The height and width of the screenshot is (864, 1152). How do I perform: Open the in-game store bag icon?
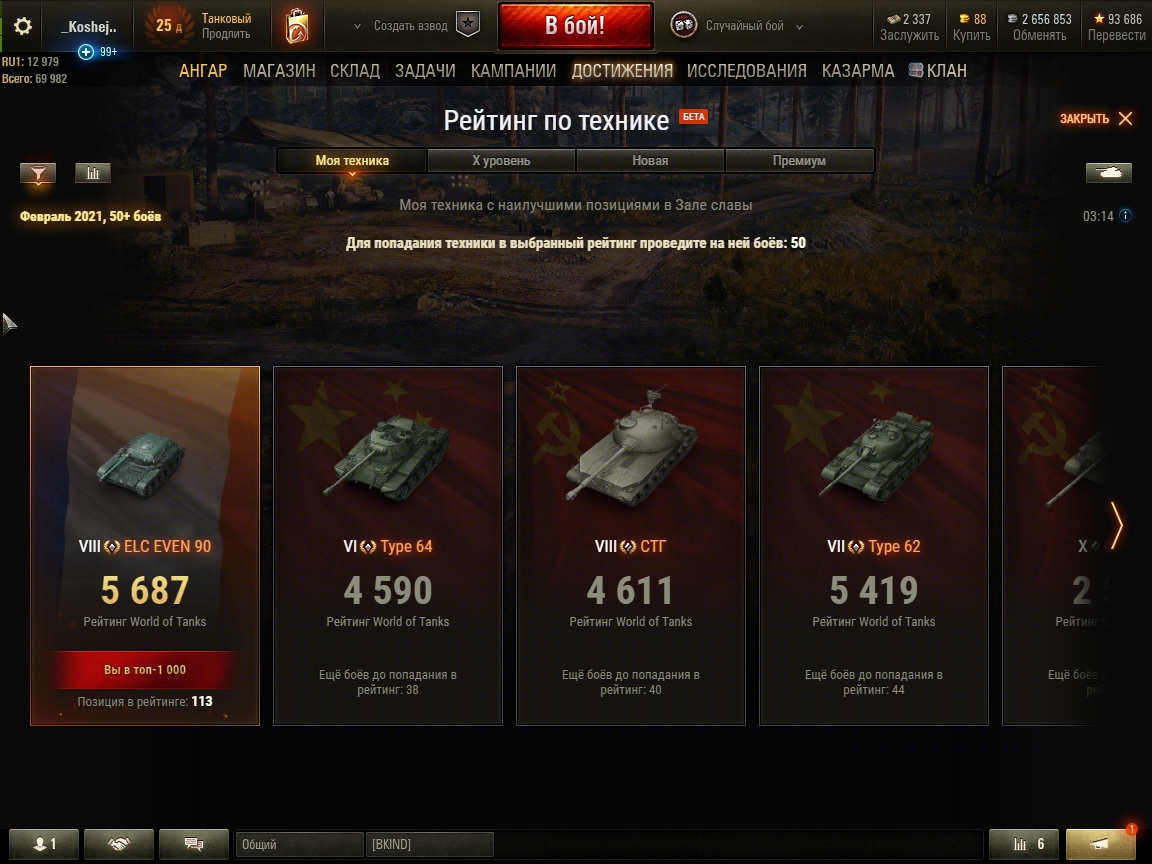[297, 26]
